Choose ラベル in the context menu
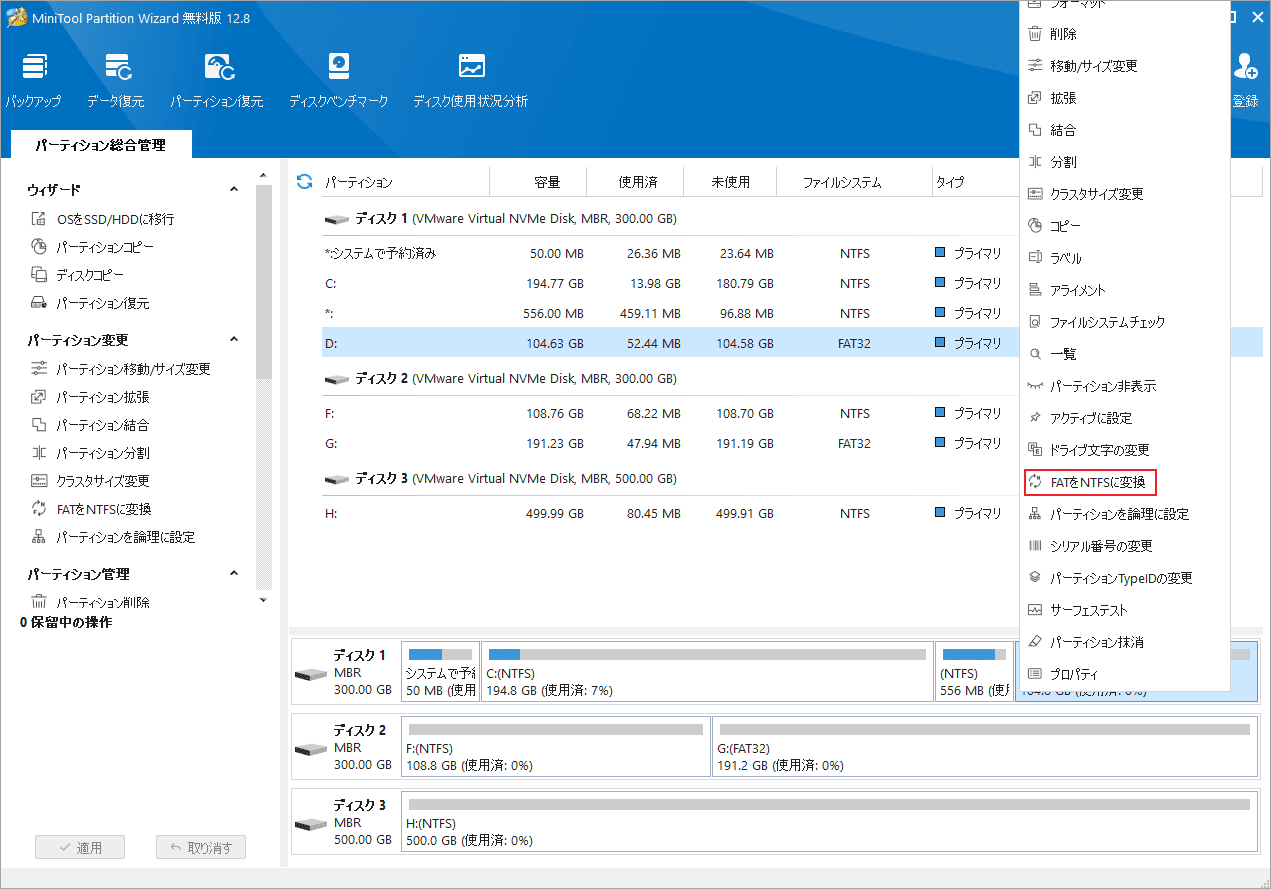The image size is (1271, 889). tap(1125, 258)
